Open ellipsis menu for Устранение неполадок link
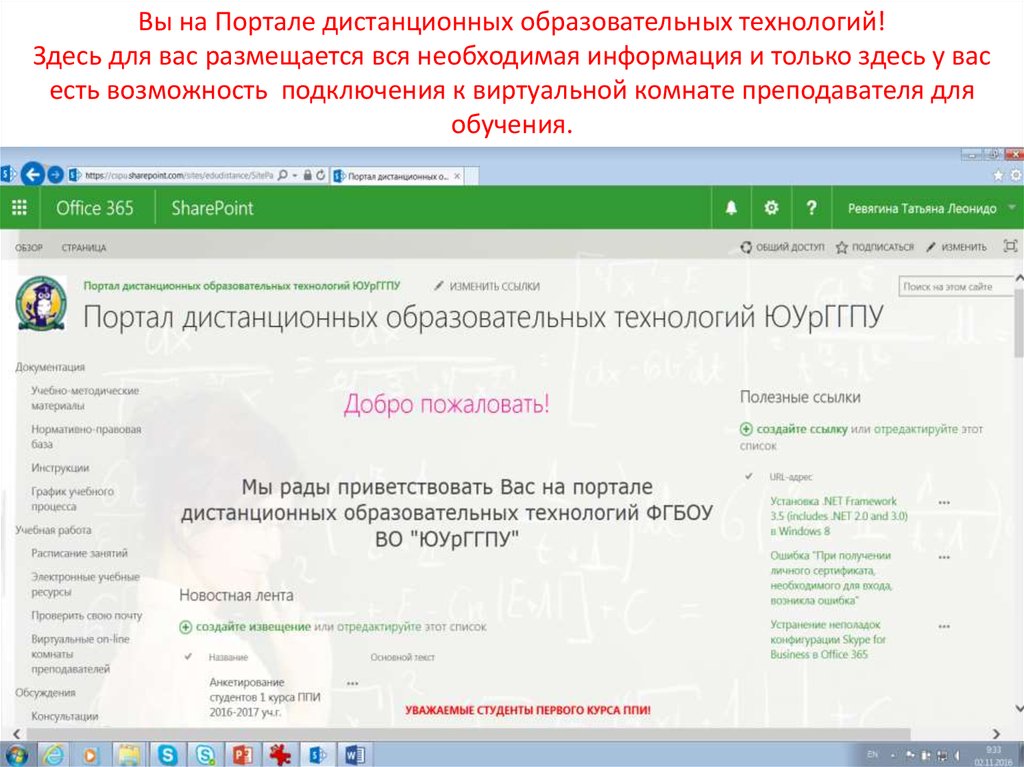 coord(944,626)
